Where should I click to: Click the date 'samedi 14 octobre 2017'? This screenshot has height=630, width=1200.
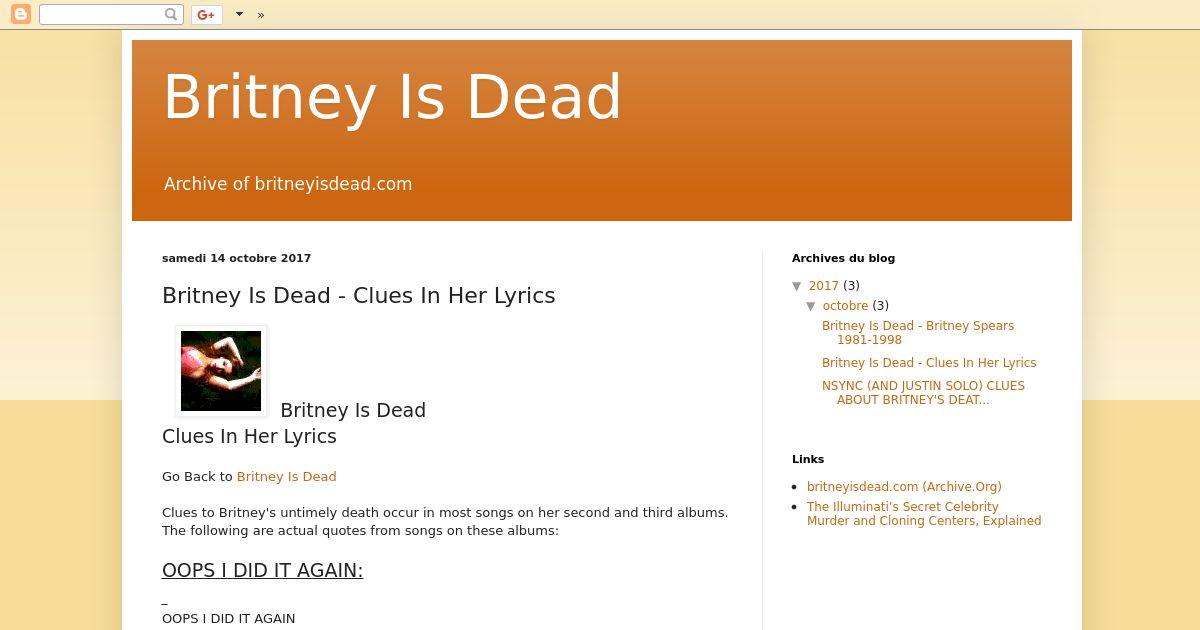click(236, 258)
